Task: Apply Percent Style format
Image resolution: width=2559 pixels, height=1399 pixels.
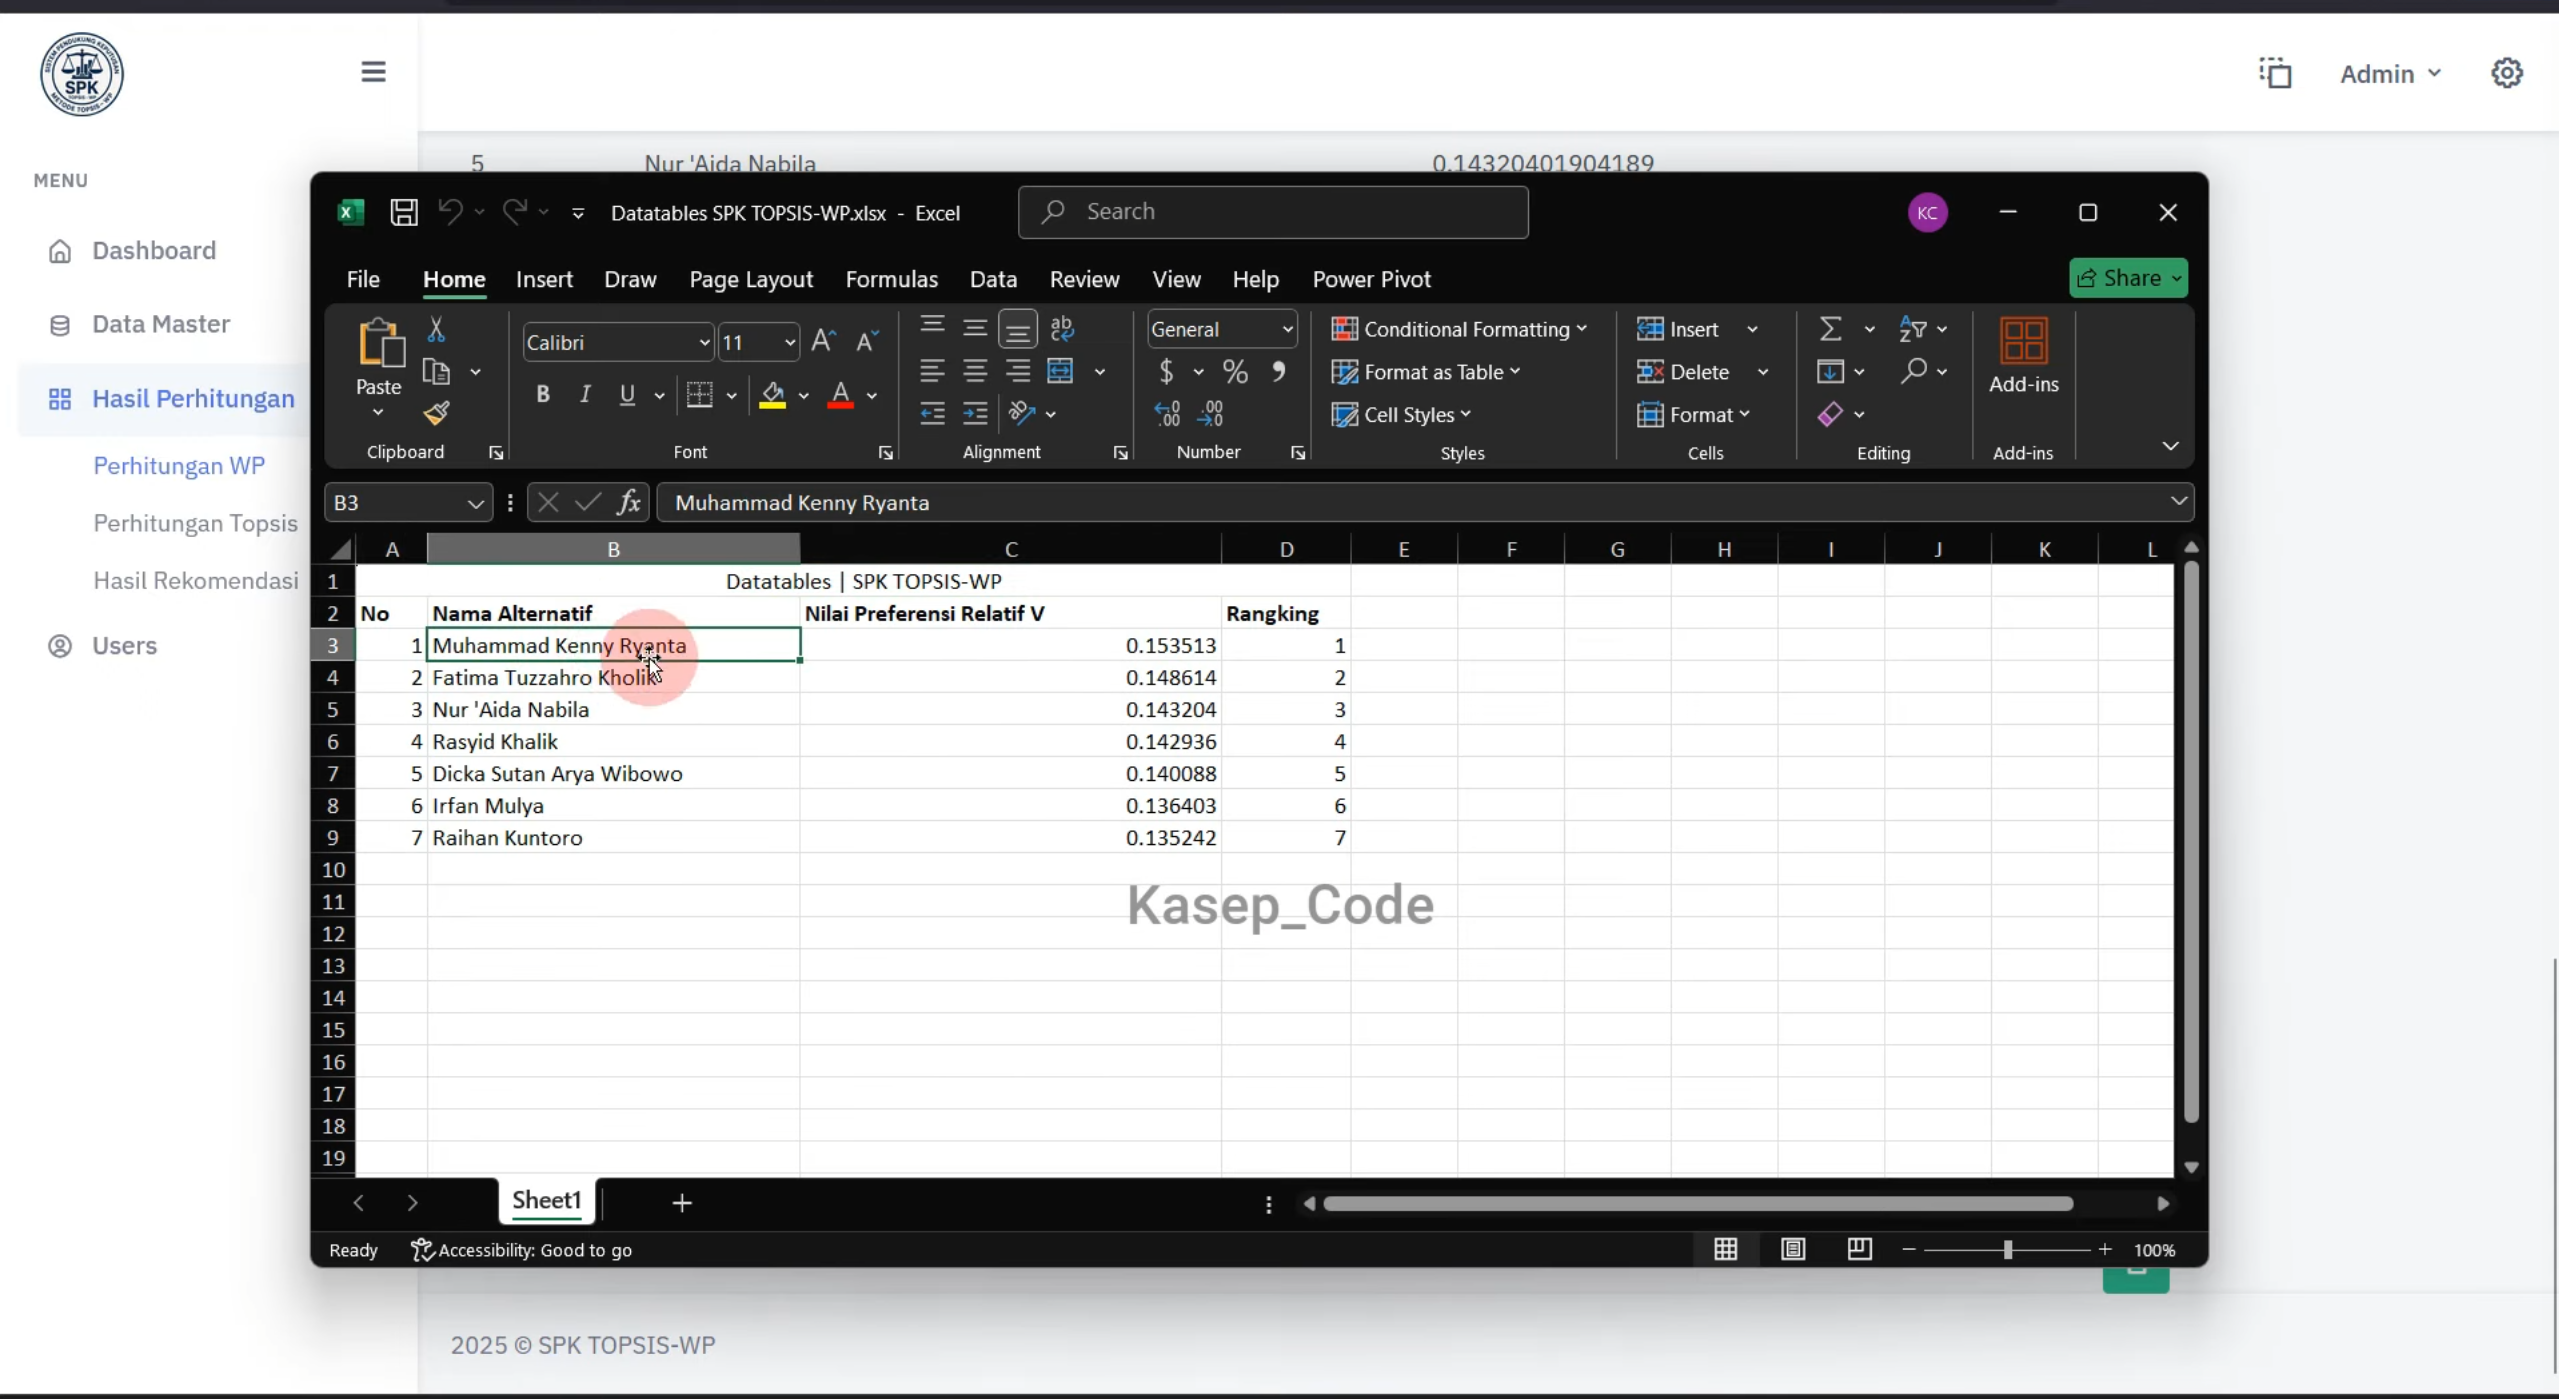Action: pos(1235,372)
